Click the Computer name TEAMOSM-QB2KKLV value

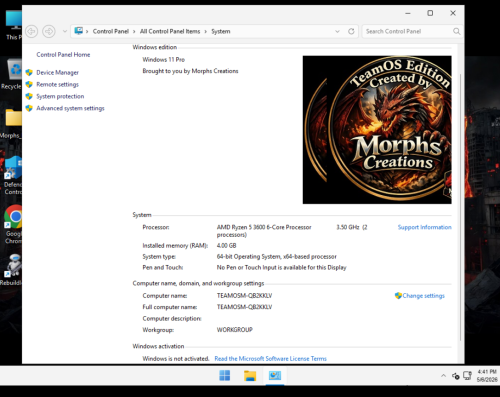[244, 296]
